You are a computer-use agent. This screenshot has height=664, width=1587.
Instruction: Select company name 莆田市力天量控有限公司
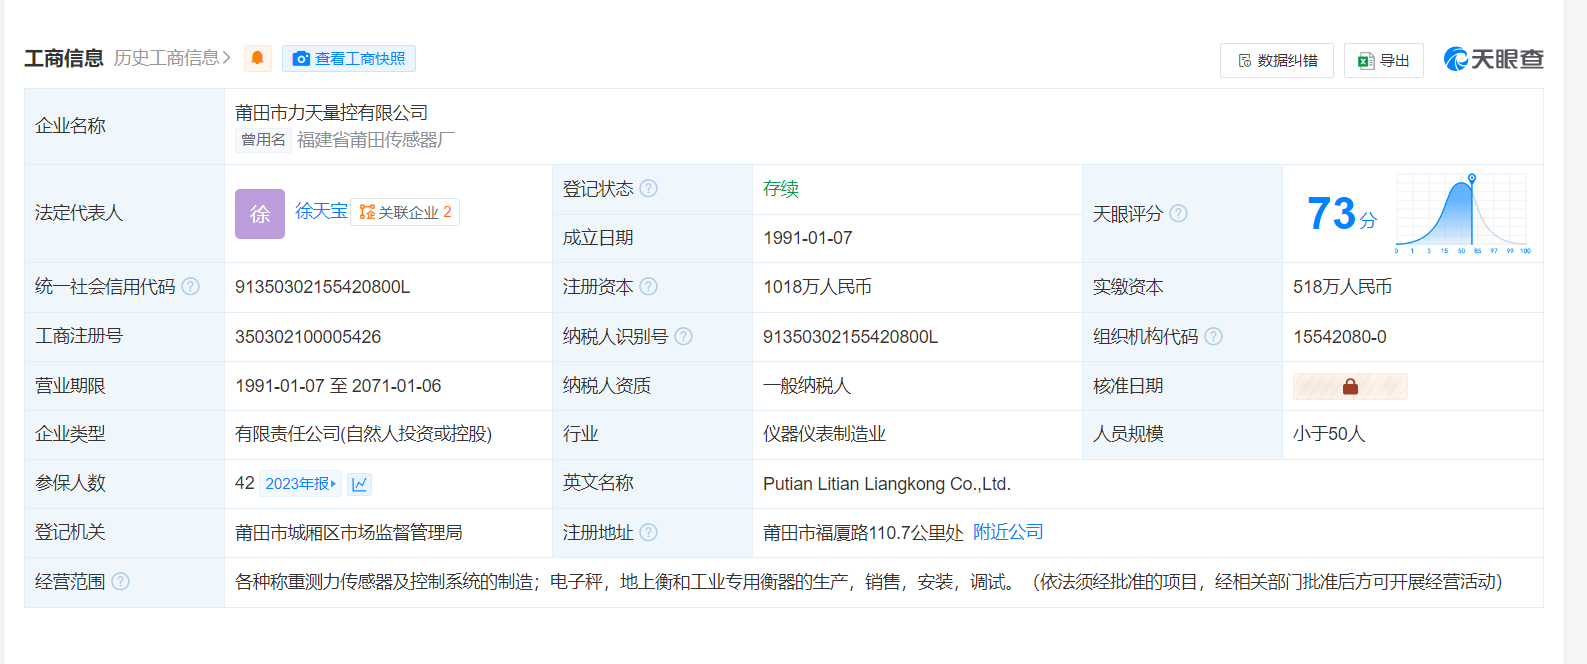332,113
